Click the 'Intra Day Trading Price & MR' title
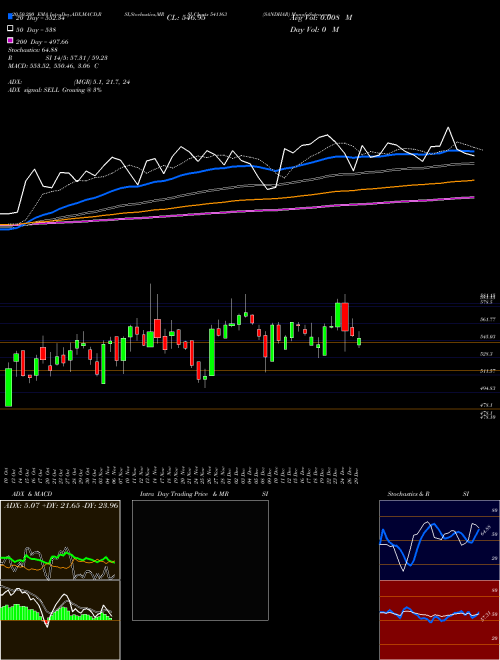Image resolution: width=500 pixels, height=660 pixels. click(184, 494)
